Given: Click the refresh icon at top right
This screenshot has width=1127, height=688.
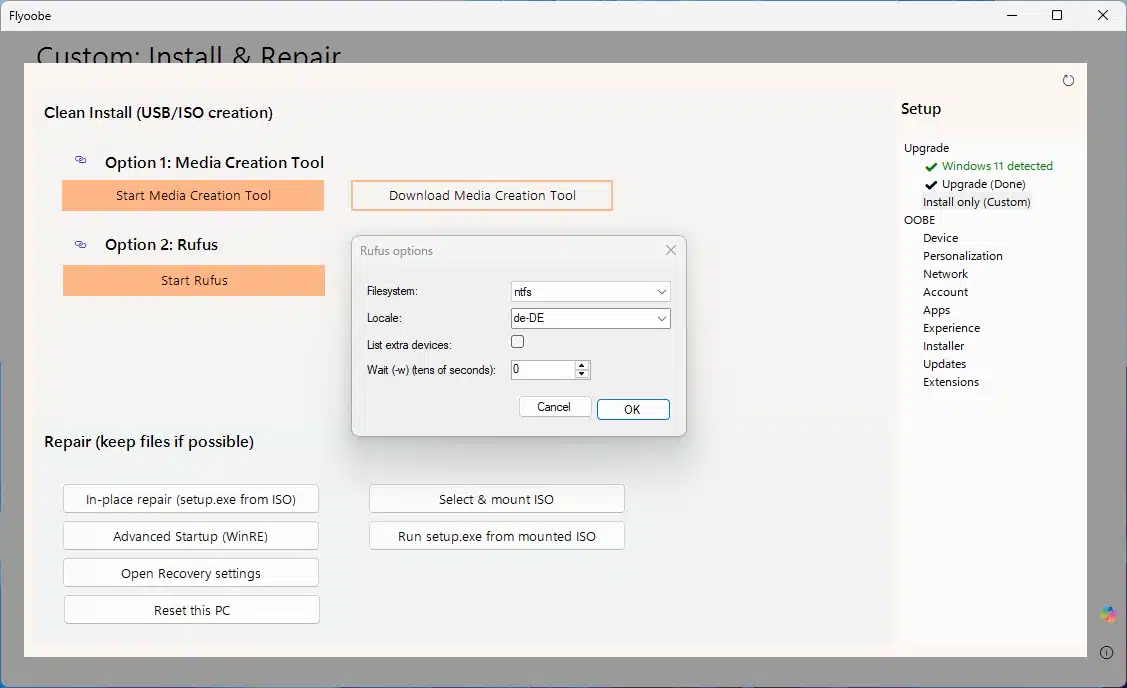Looking at the screenshot, I should tap(1068, 81).
